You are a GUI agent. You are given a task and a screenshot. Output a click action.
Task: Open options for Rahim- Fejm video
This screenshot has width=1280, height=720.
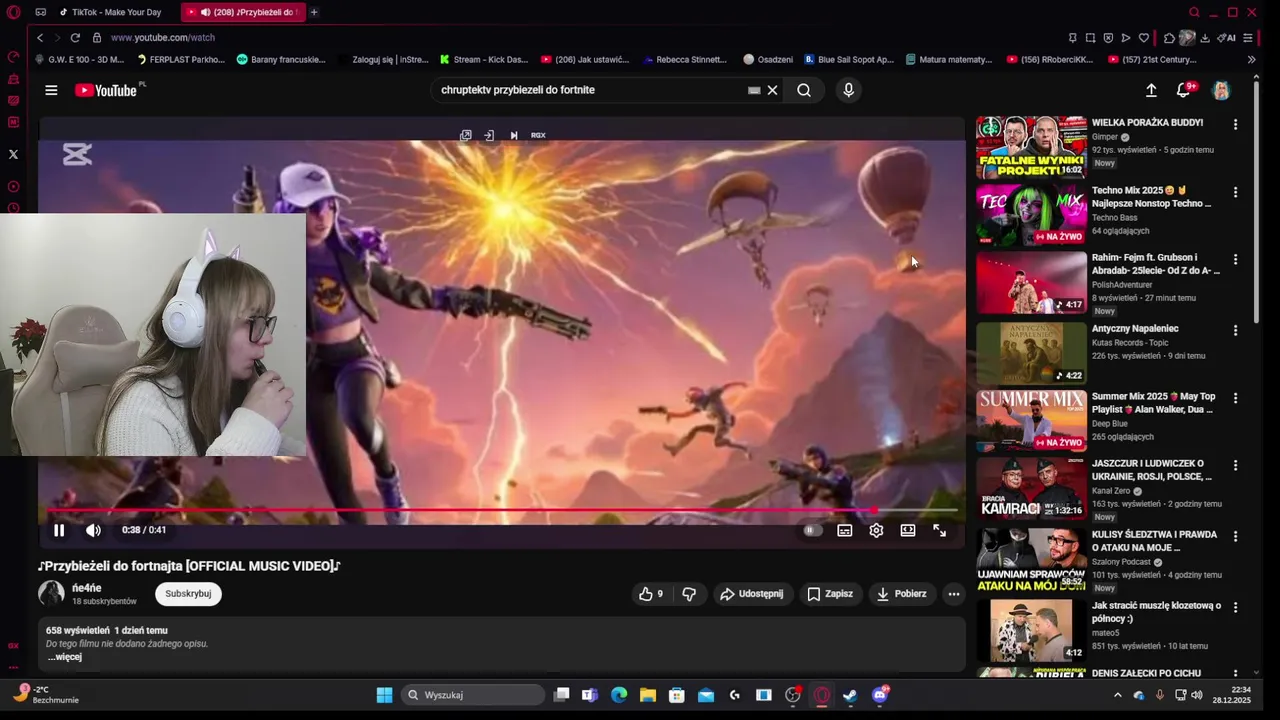coord(1235,260)
